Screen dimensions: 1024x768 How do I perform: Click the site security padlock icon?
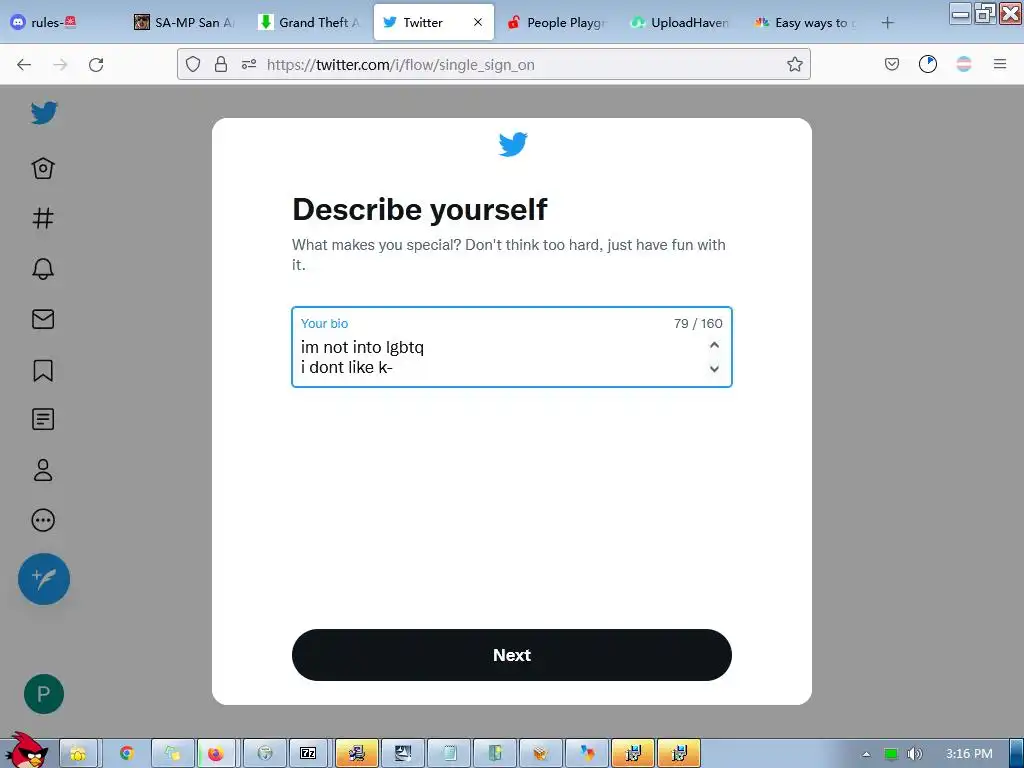(221, 64)
